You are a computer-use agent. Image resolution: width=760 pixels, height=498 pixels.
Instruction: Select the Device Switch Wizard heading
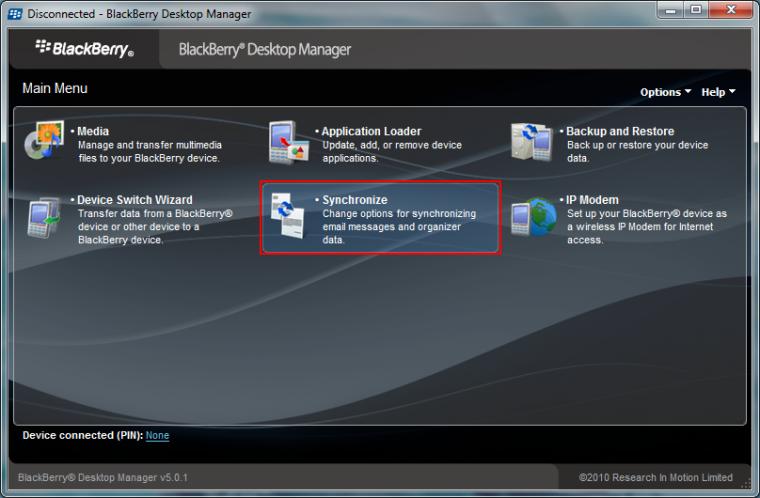coord(135,200)
